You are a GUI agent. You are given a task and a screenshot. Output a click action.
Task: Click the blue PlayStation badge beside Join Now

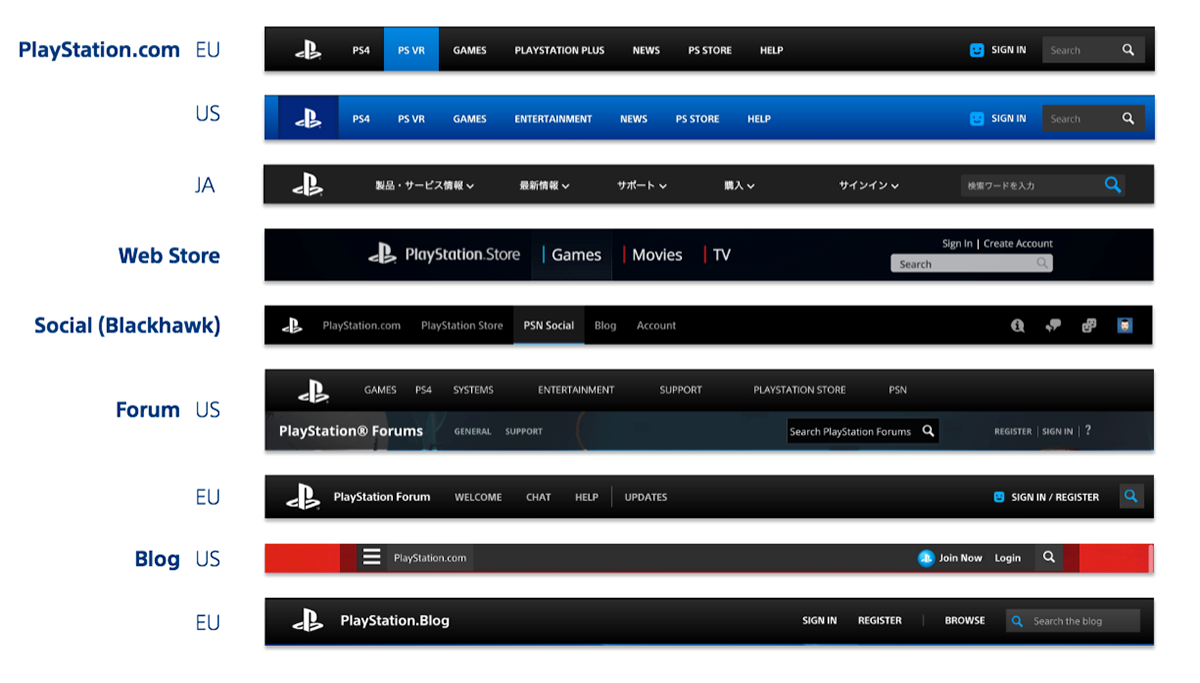pos(926,558)
